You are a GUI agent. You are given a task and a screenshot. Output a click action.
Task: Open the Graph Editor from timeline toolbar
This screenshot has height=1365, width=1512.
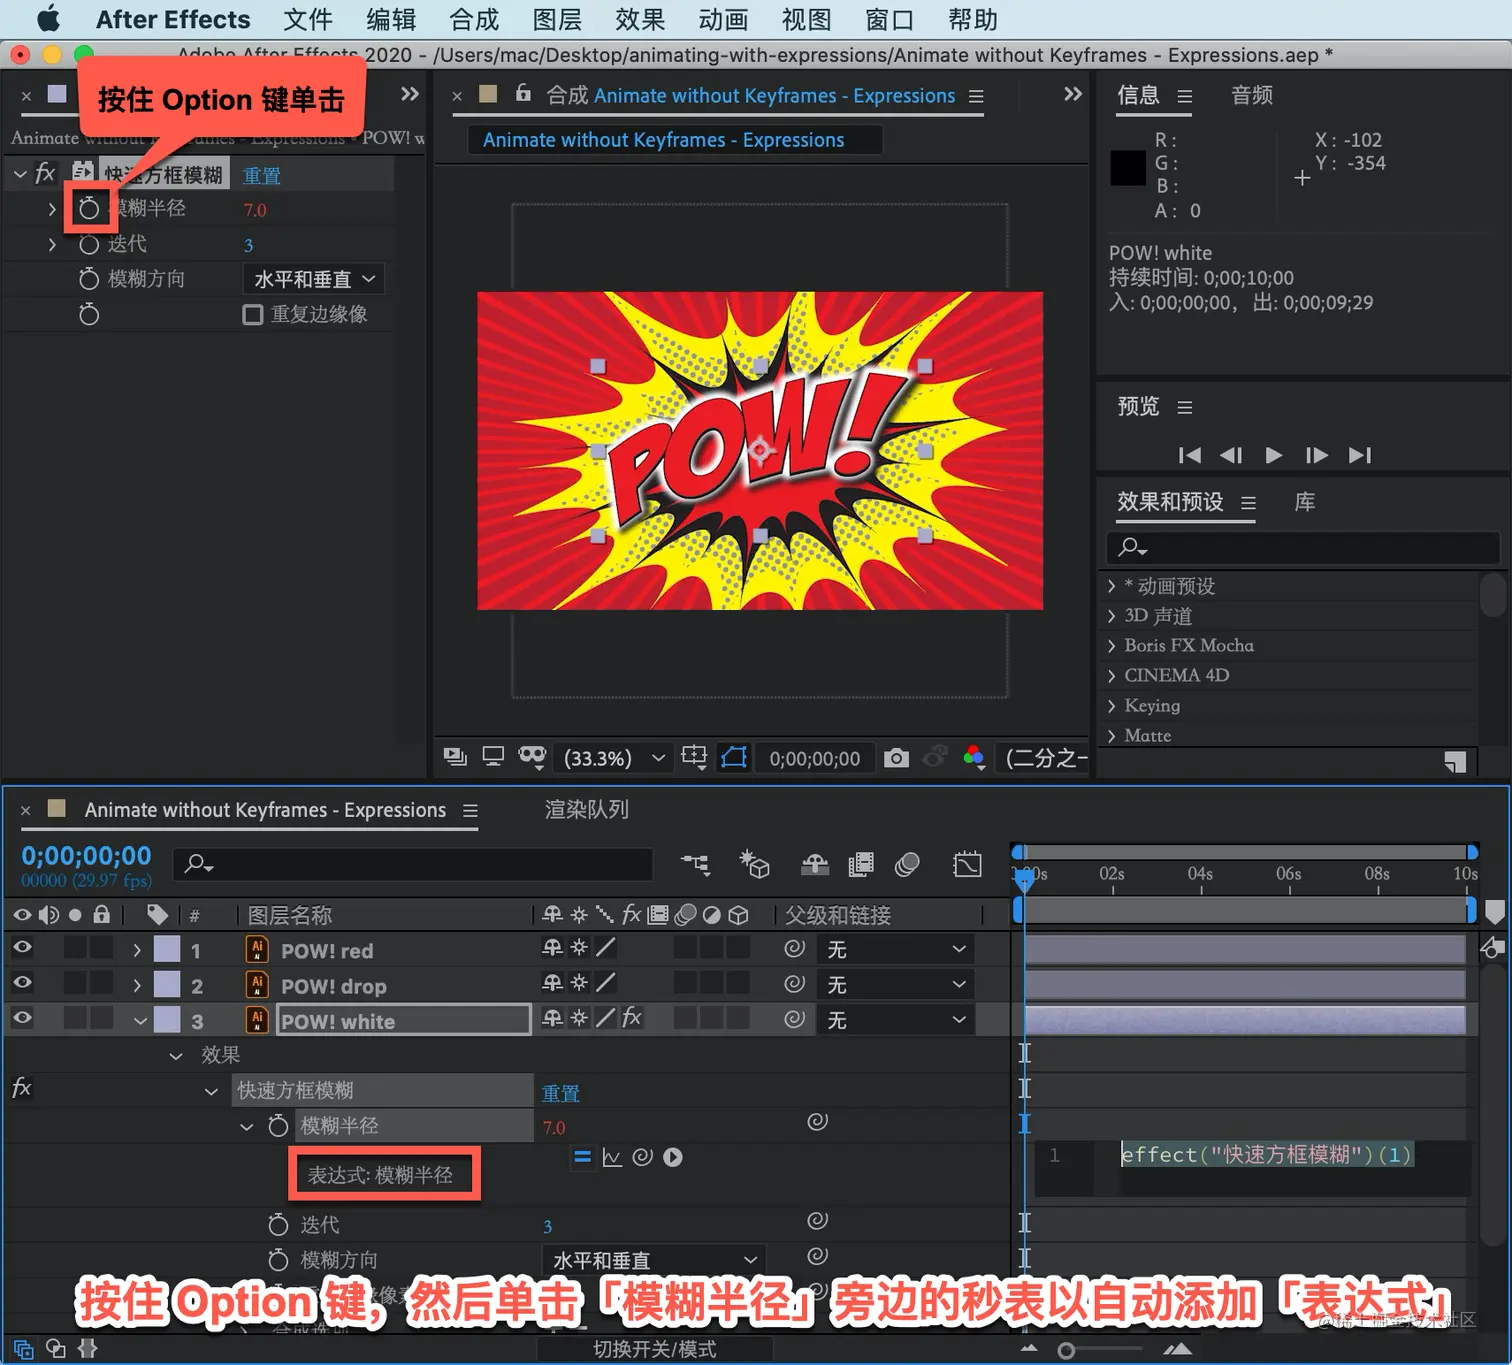pos(968,865)
